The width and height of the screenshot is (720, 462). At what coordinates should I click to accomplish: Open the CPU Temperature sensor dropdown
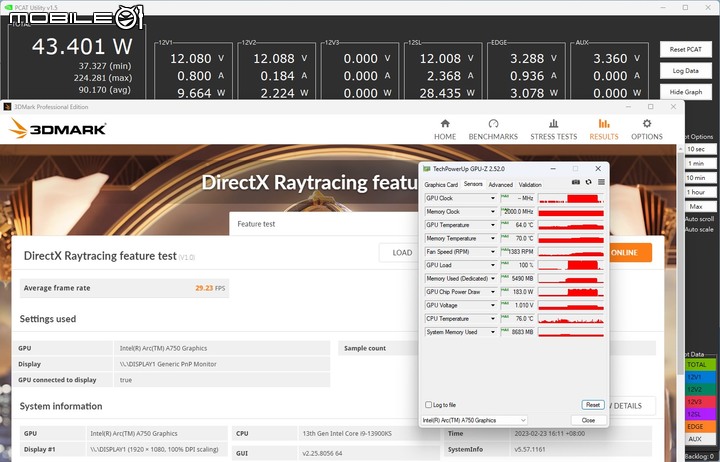[493, 318]
